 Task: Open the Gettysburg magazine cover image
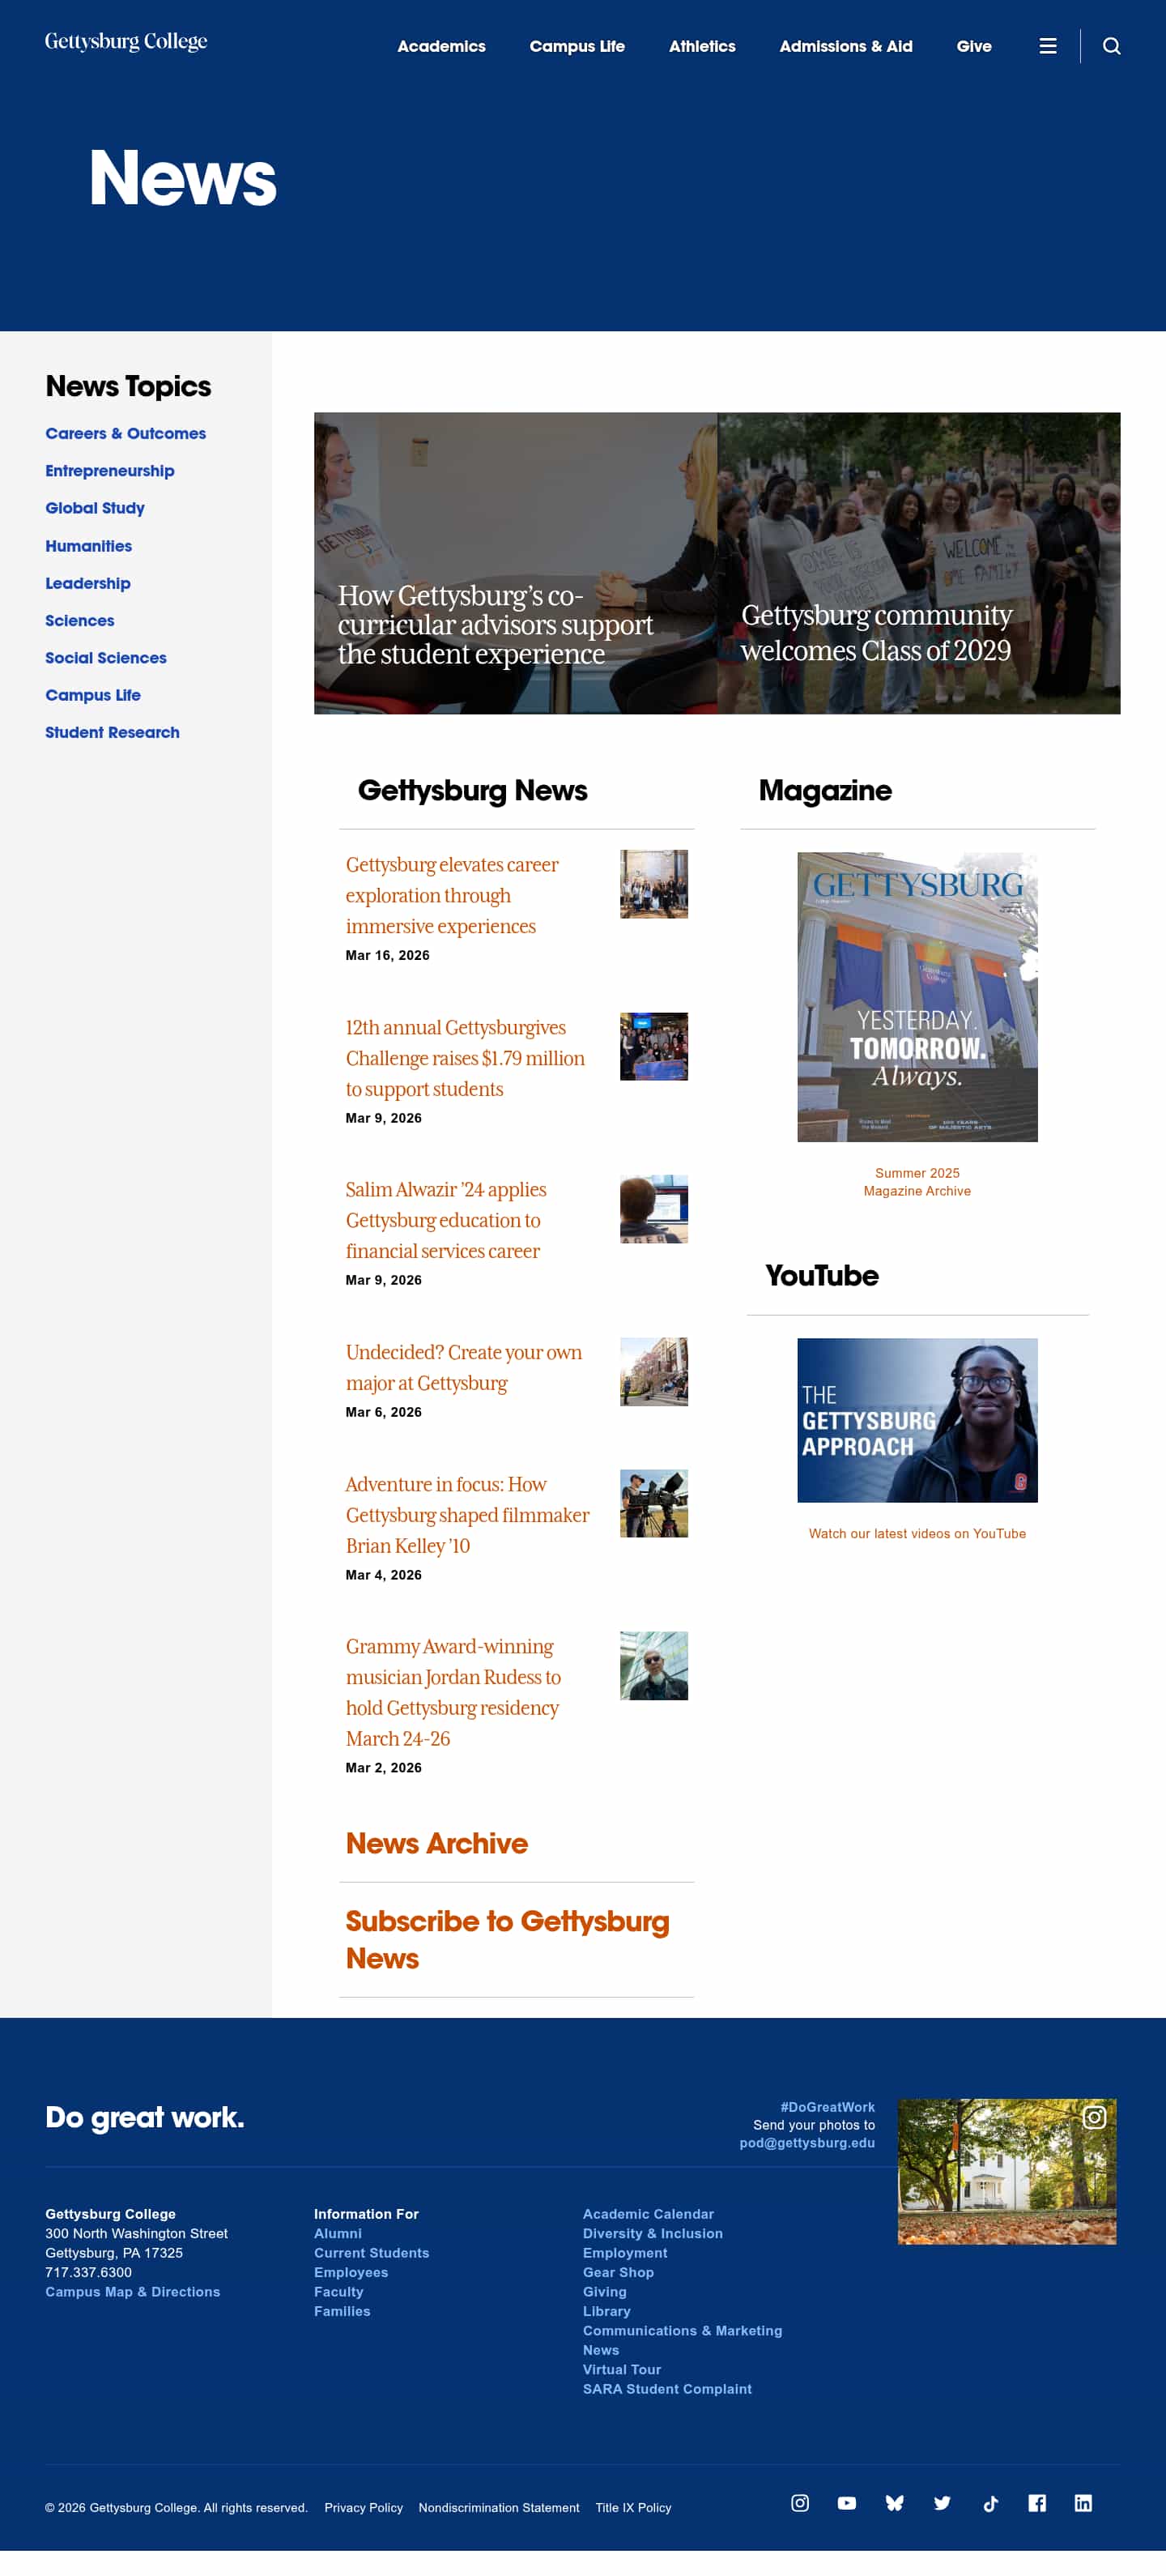tap(917, 997)
